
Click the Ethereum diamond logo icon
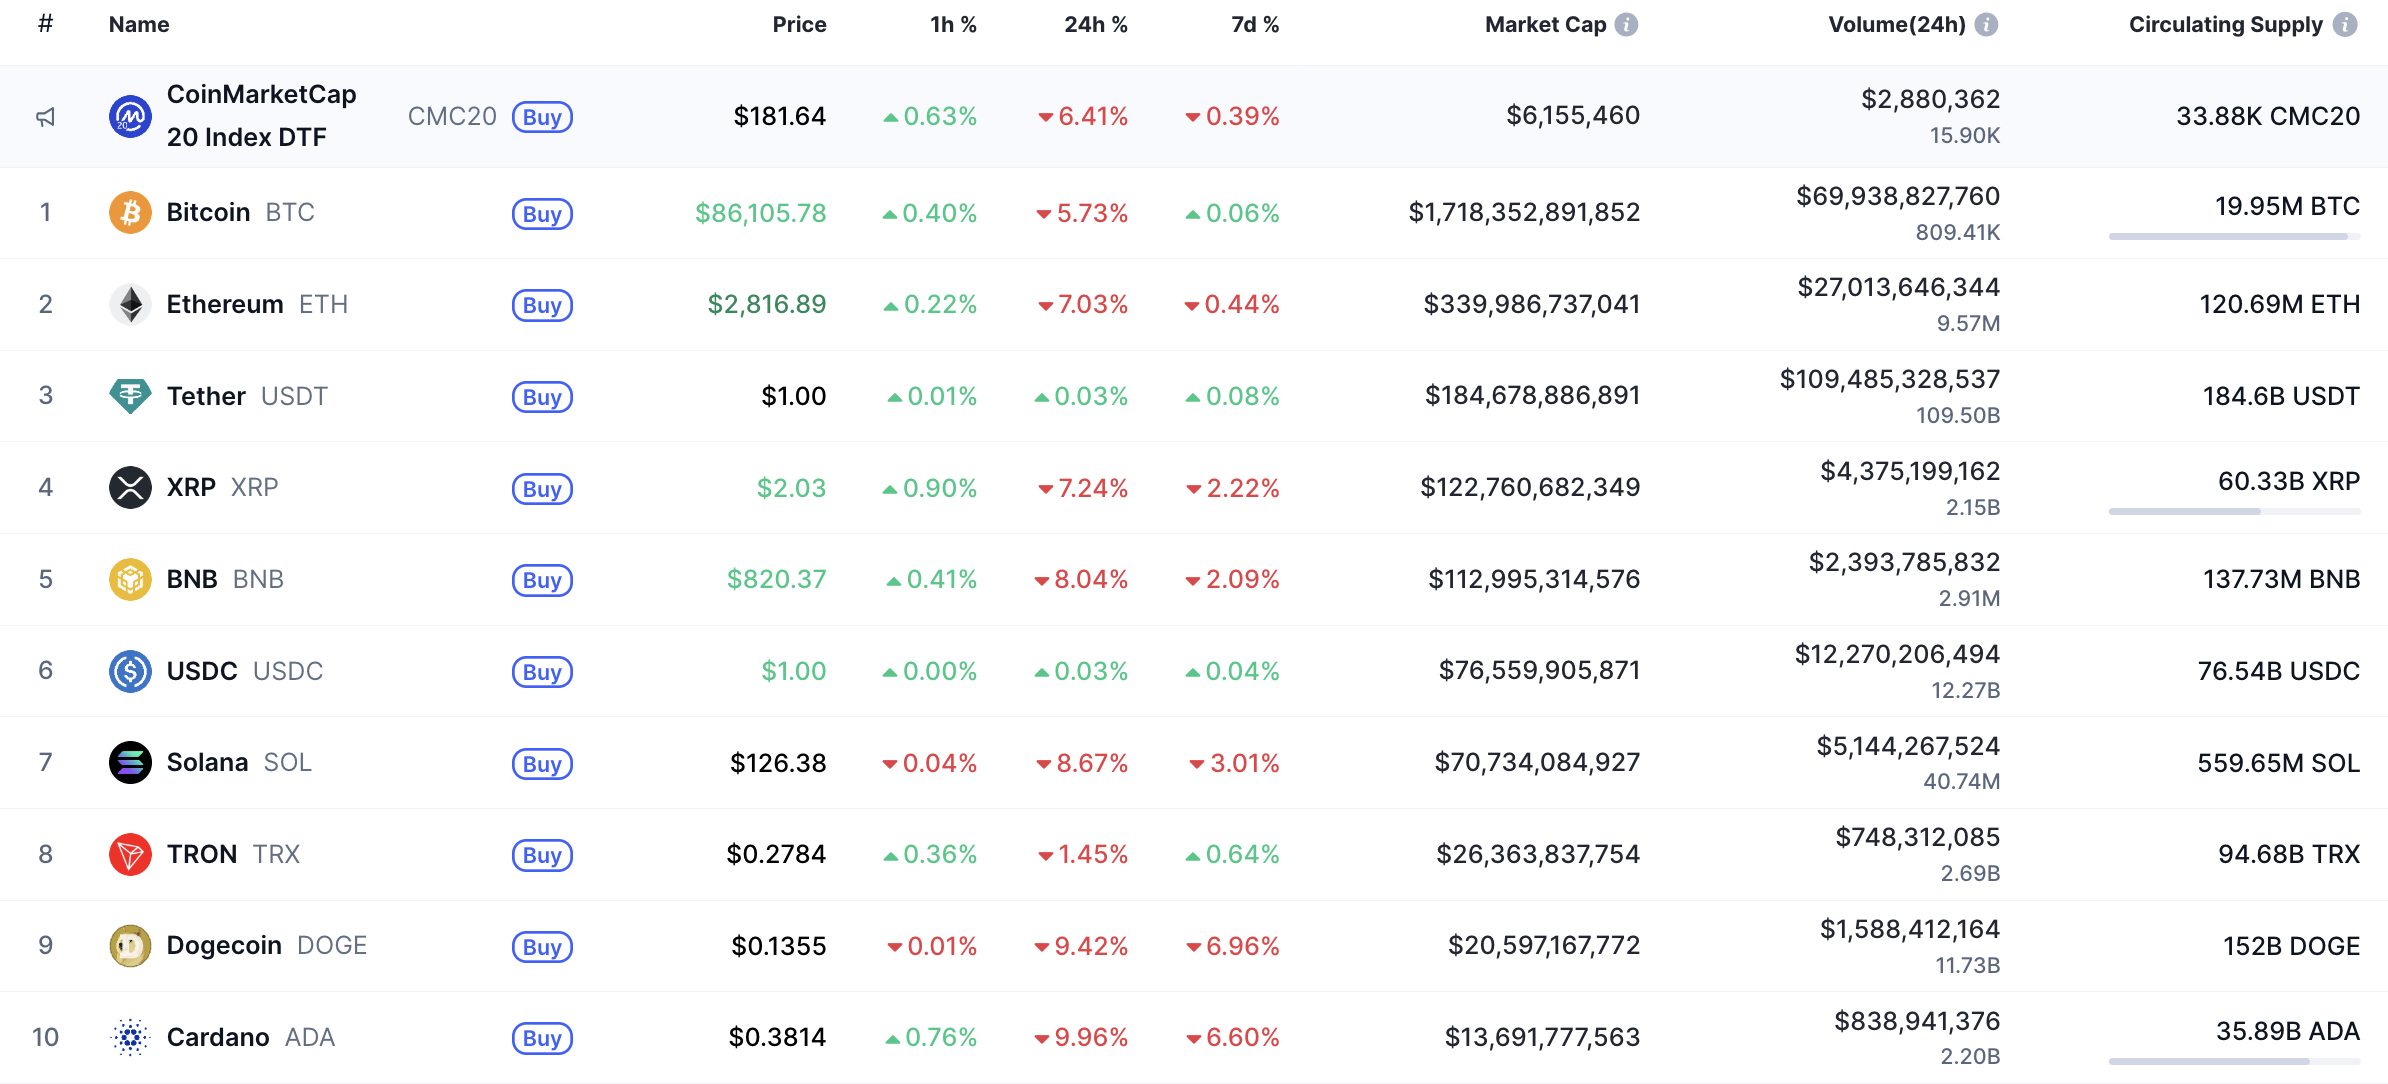tap(130, 304)
